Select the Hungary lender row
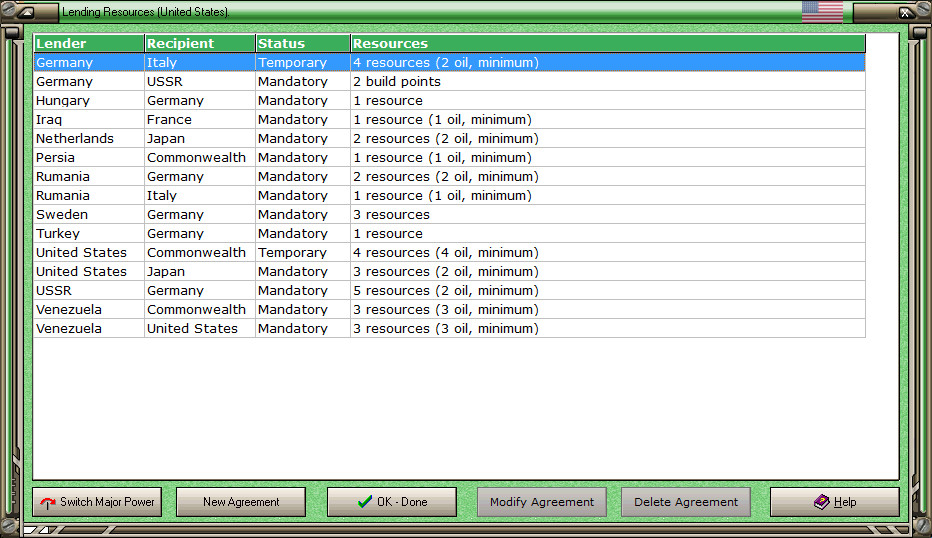 pos(449,100)
